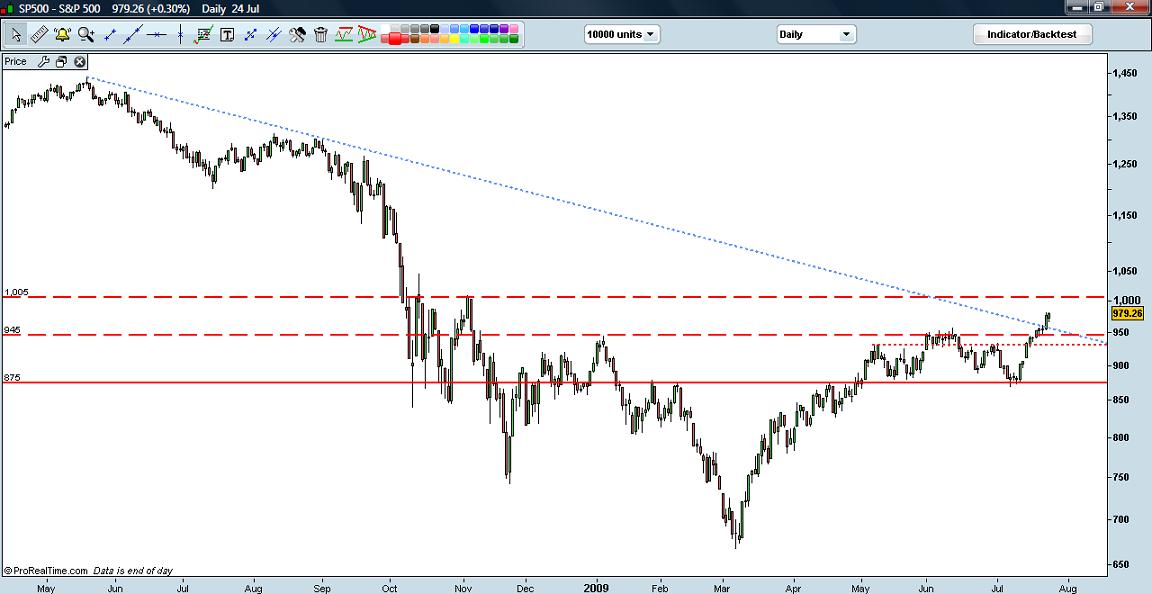
Task: Click the Price panel label
Action: click(15, 62)
